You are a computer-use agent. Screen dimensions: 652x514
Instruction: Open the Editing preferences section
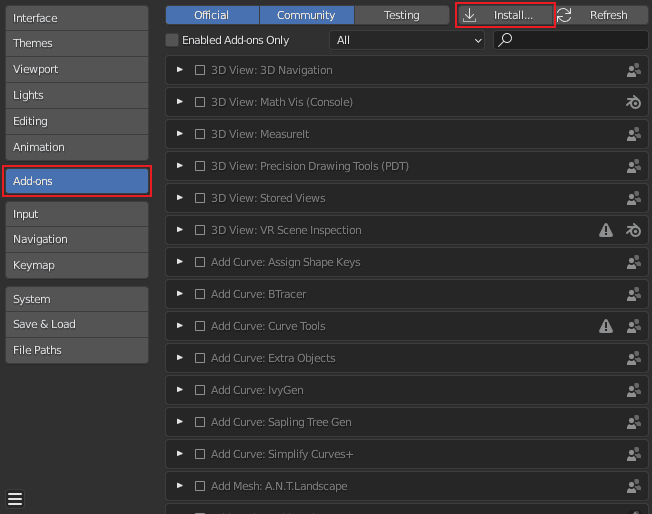click(77, 121)
